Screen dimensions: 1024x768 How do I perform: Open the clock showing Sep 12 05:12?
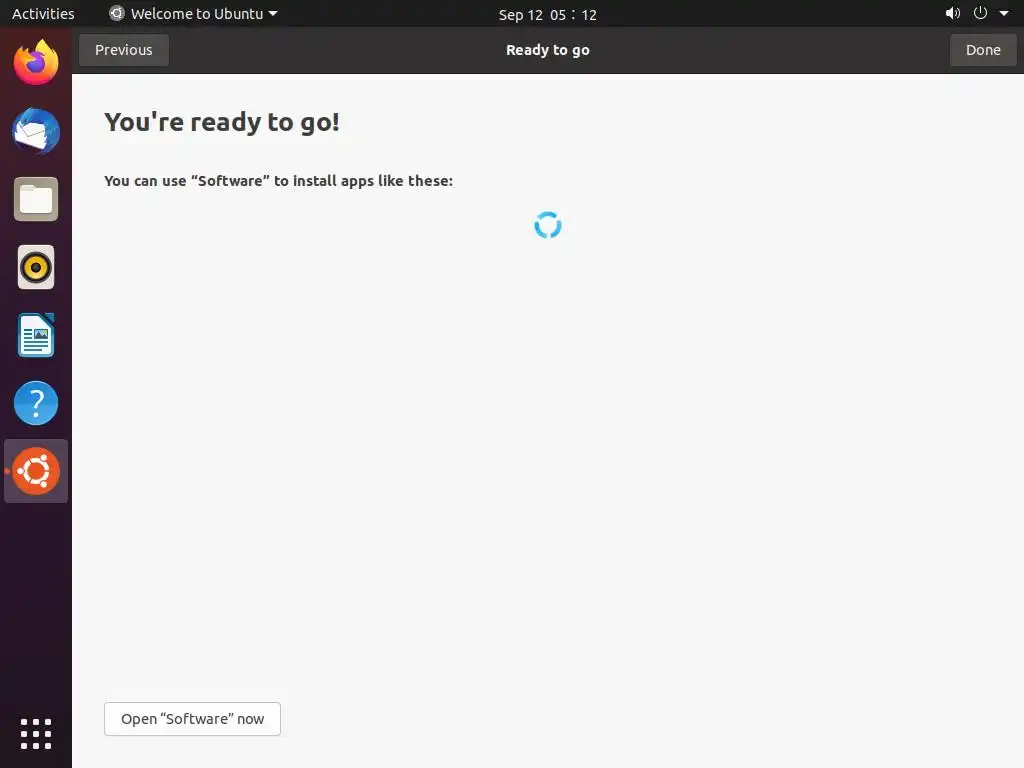tap(547, 14)
